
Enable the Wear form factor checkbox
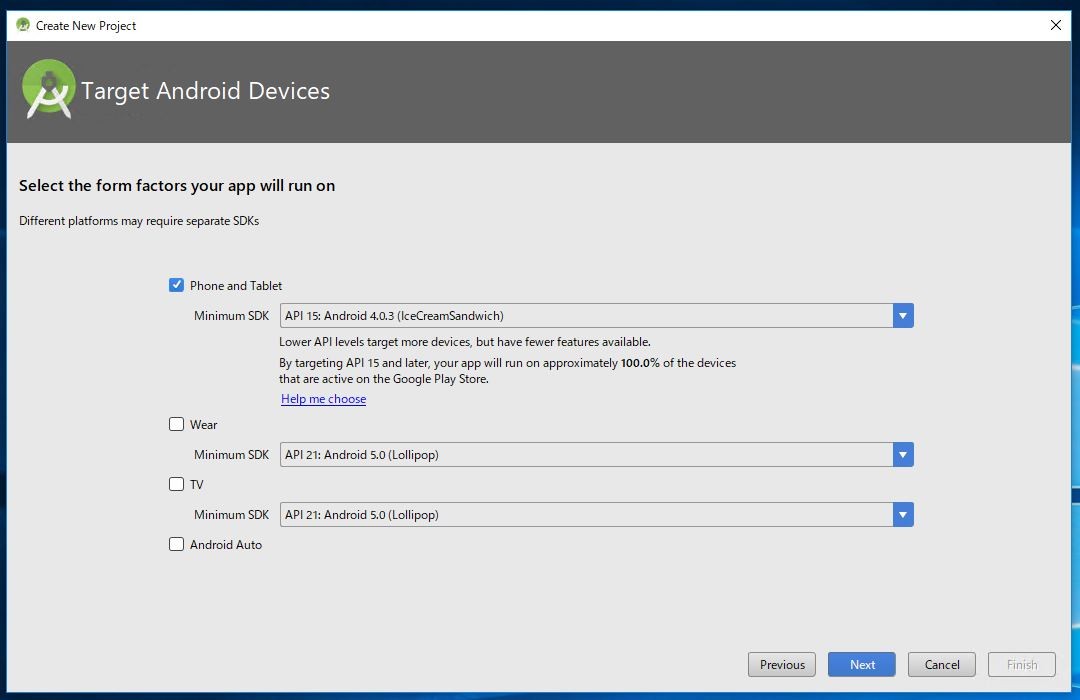[x=177, y=424]
